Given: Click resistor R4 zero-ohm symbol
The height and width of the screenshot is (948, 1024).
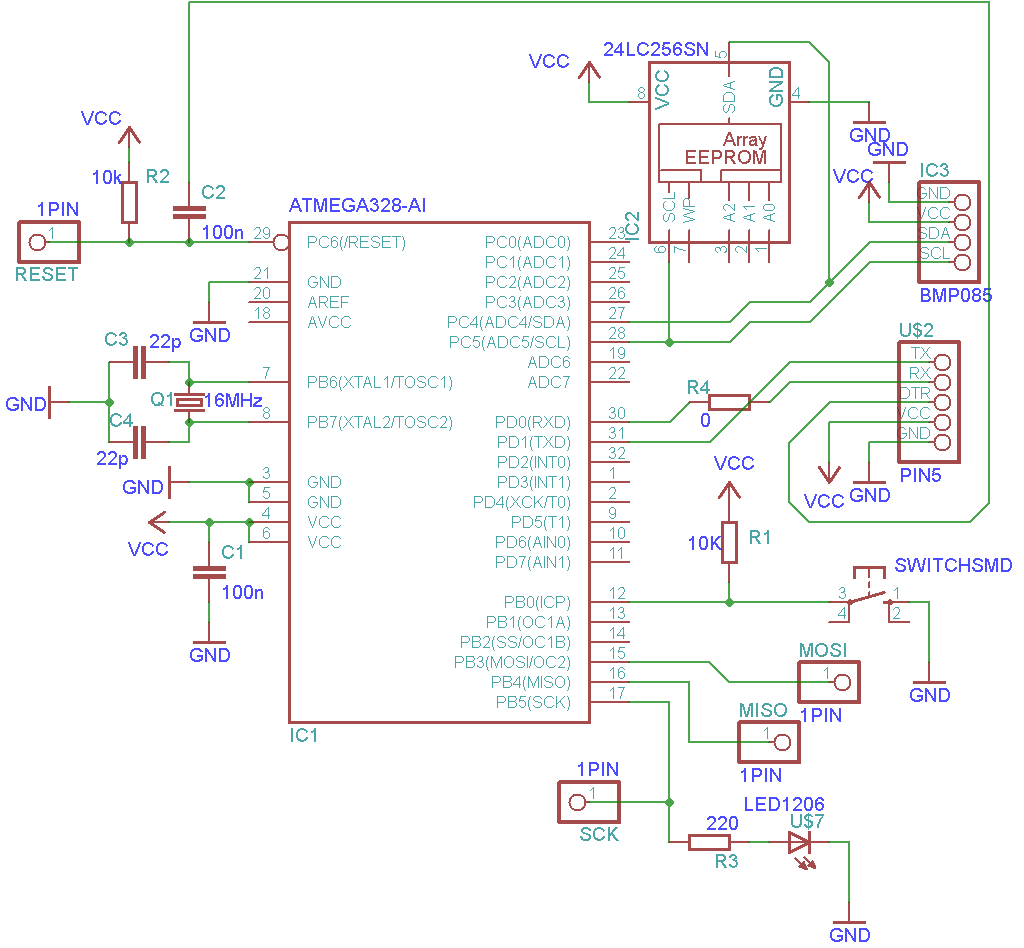Looking at the screenshot, I should coord(729,402).
